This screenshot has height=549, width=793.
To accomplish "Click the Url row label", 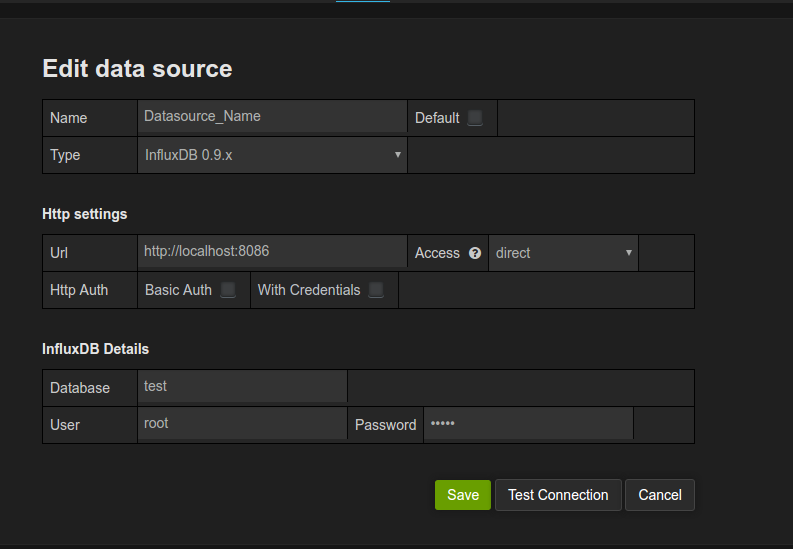I will pyautogui.click(x=59, y=253).
